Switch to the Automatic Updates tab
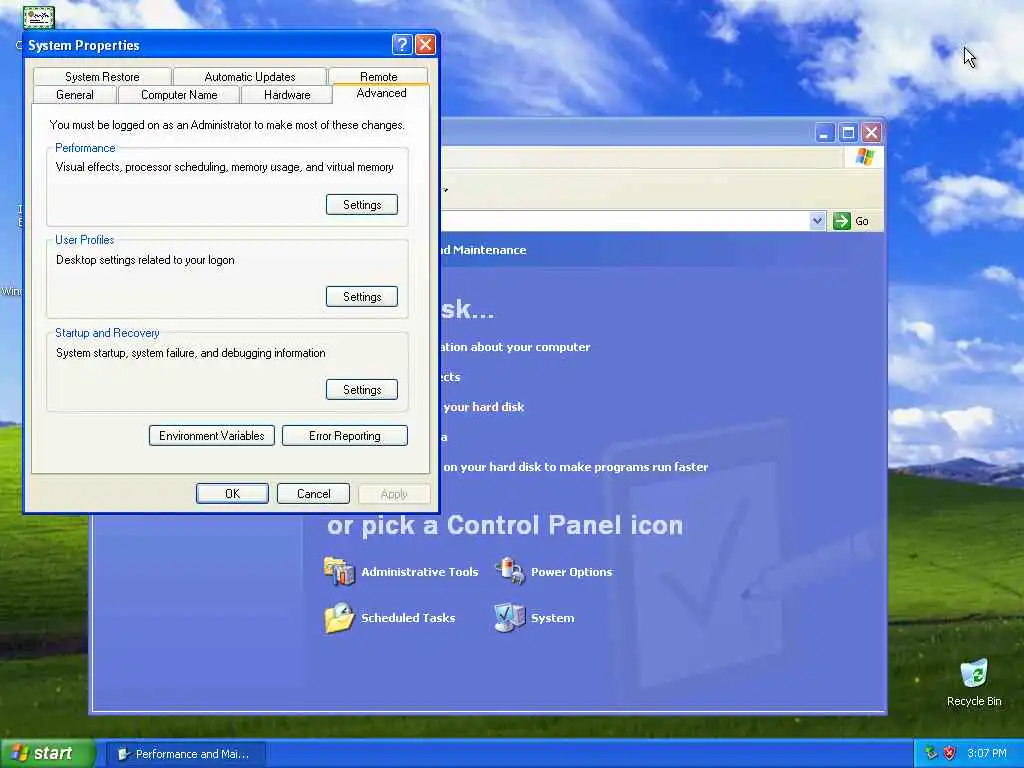1024x768 pixels. coord(249,76)
